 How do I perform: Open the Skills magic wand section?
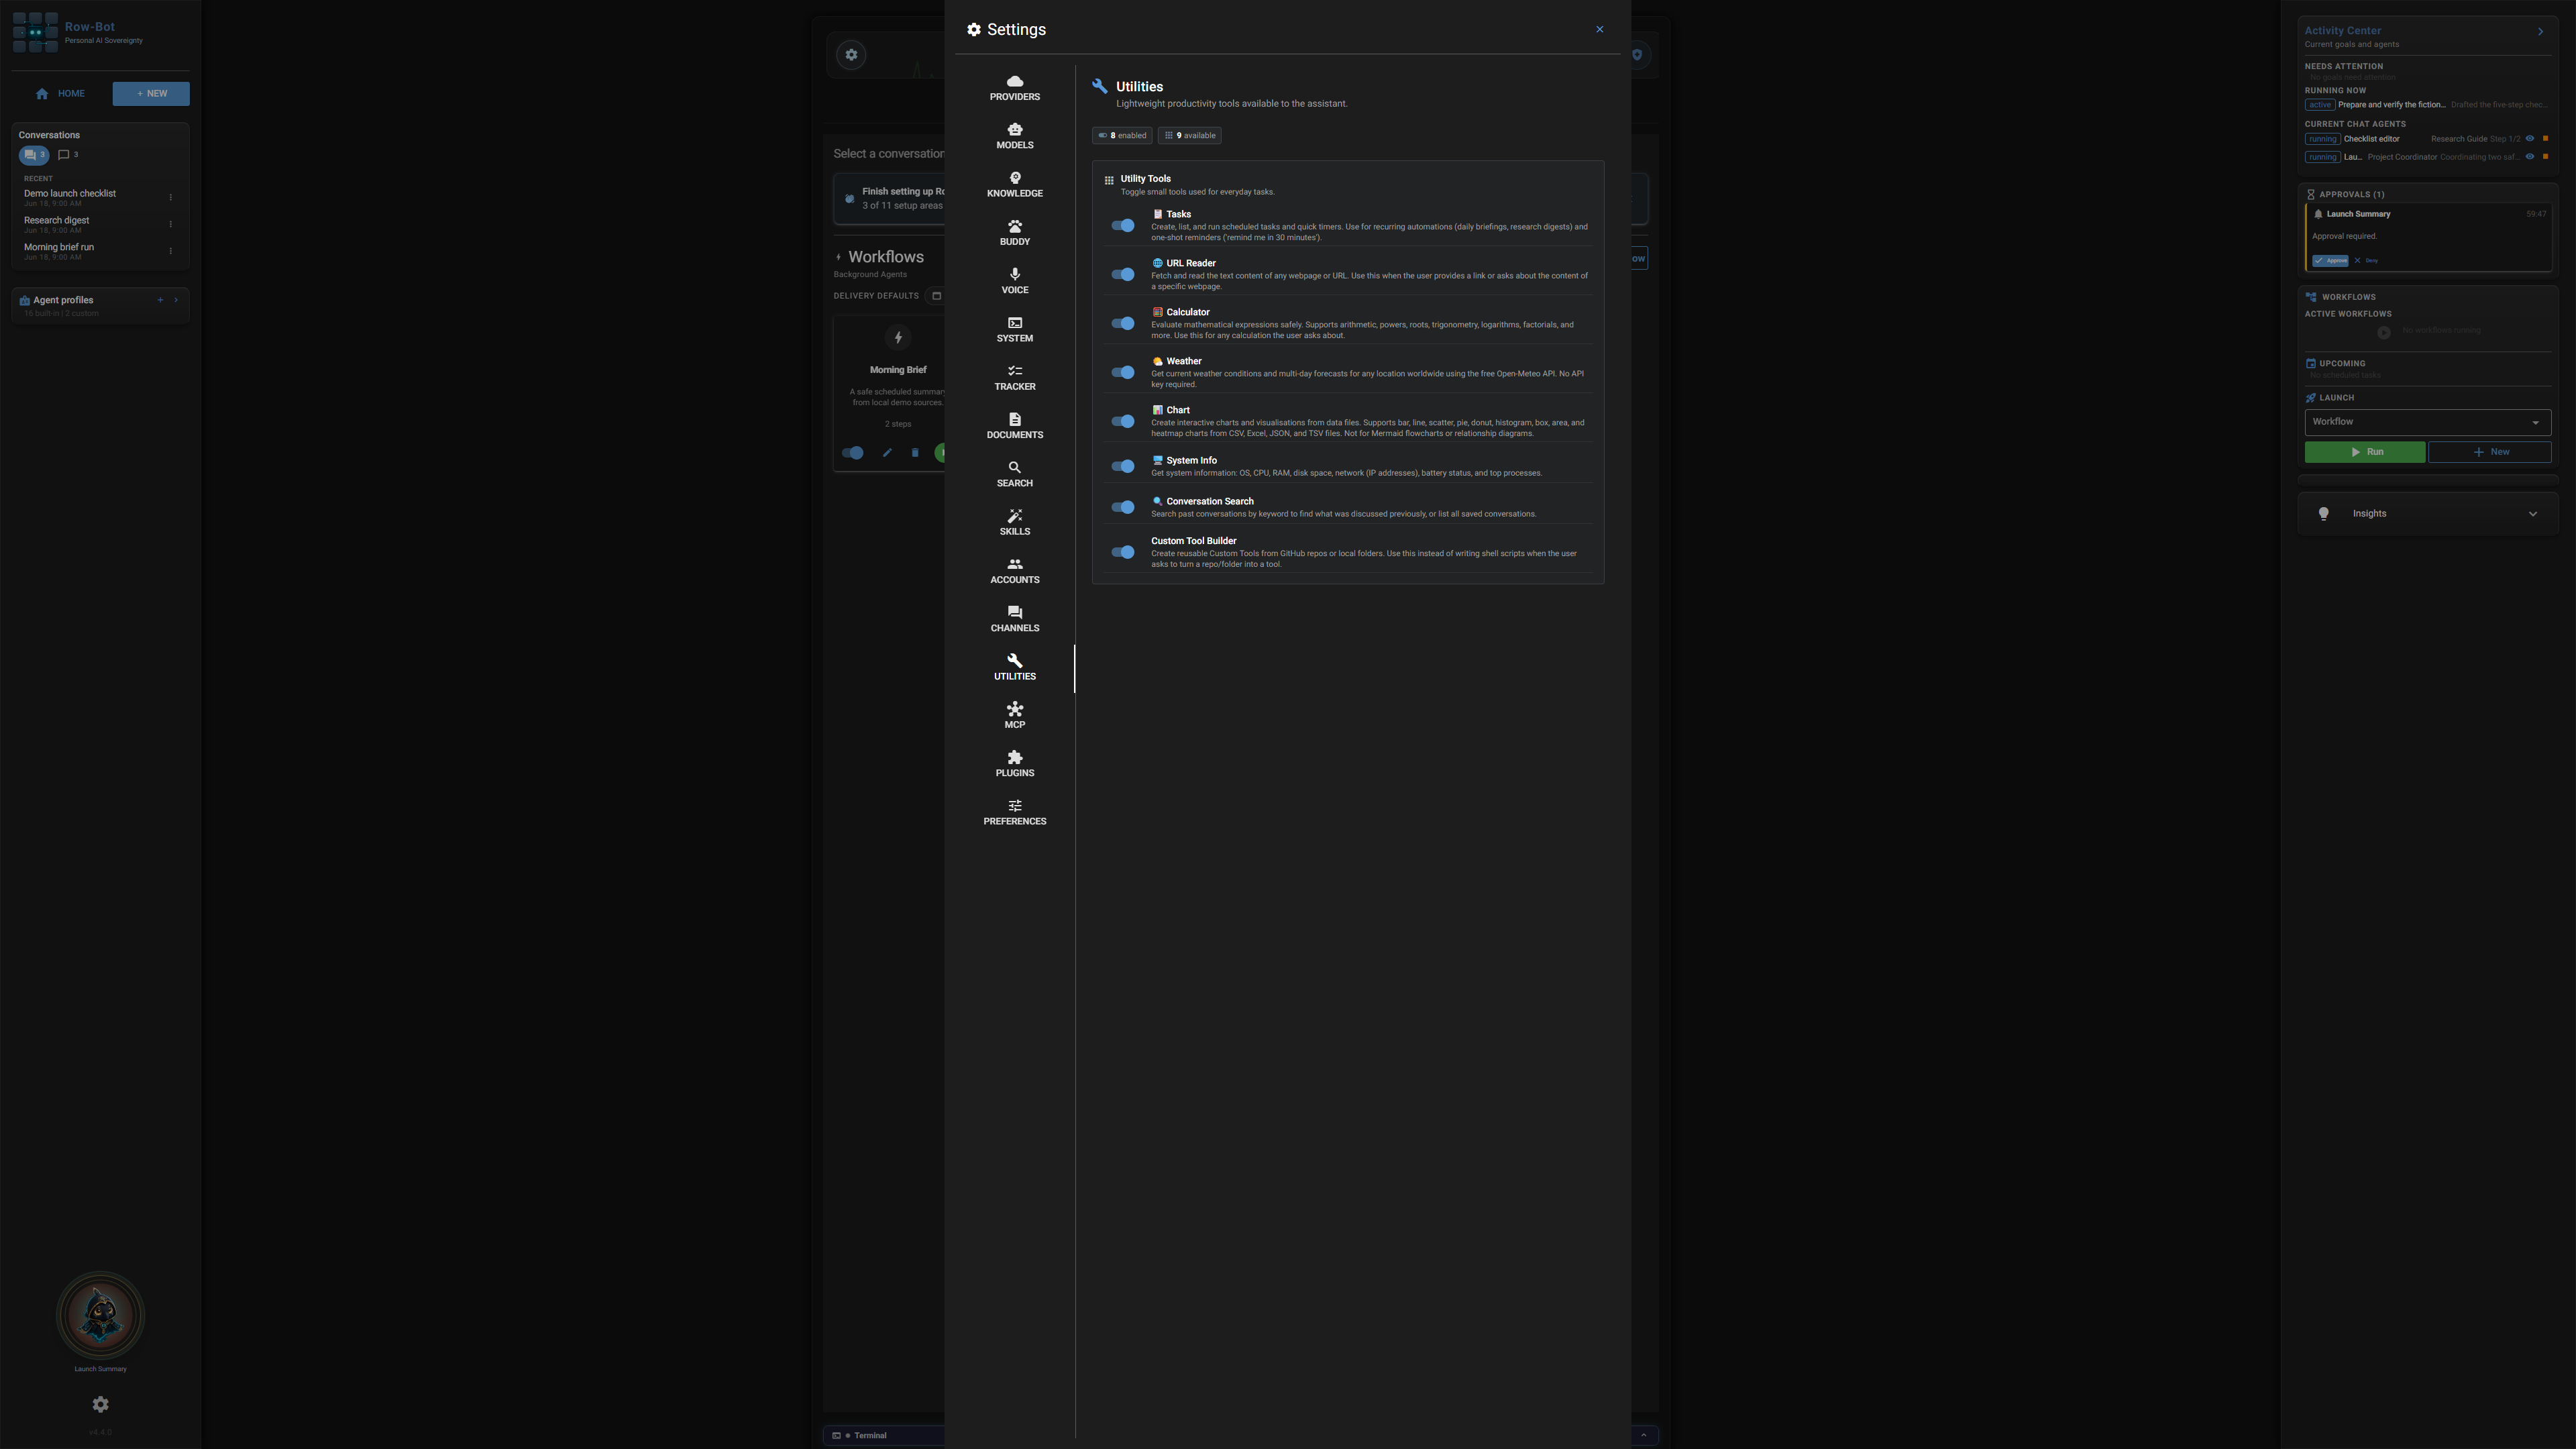tap(1014, 523)
